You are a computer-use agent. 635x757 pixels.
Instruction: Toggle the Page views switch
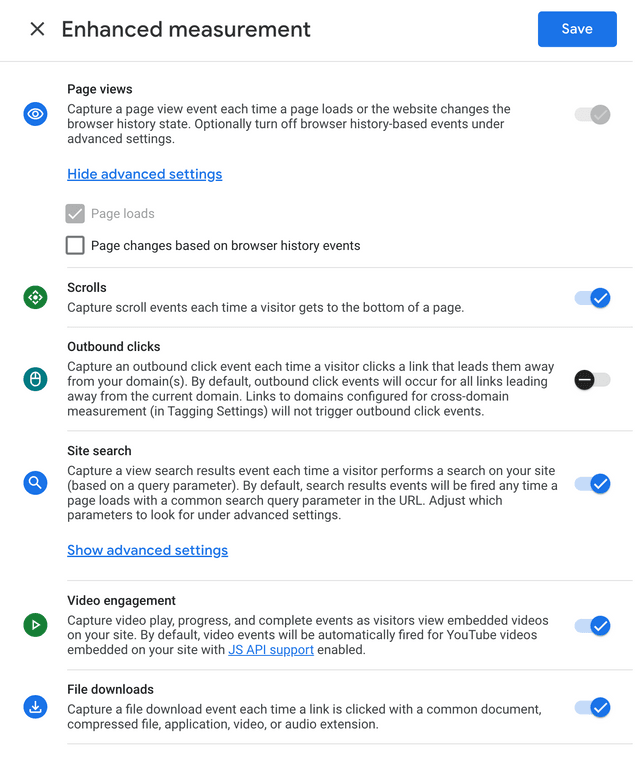tap(592, 114)
